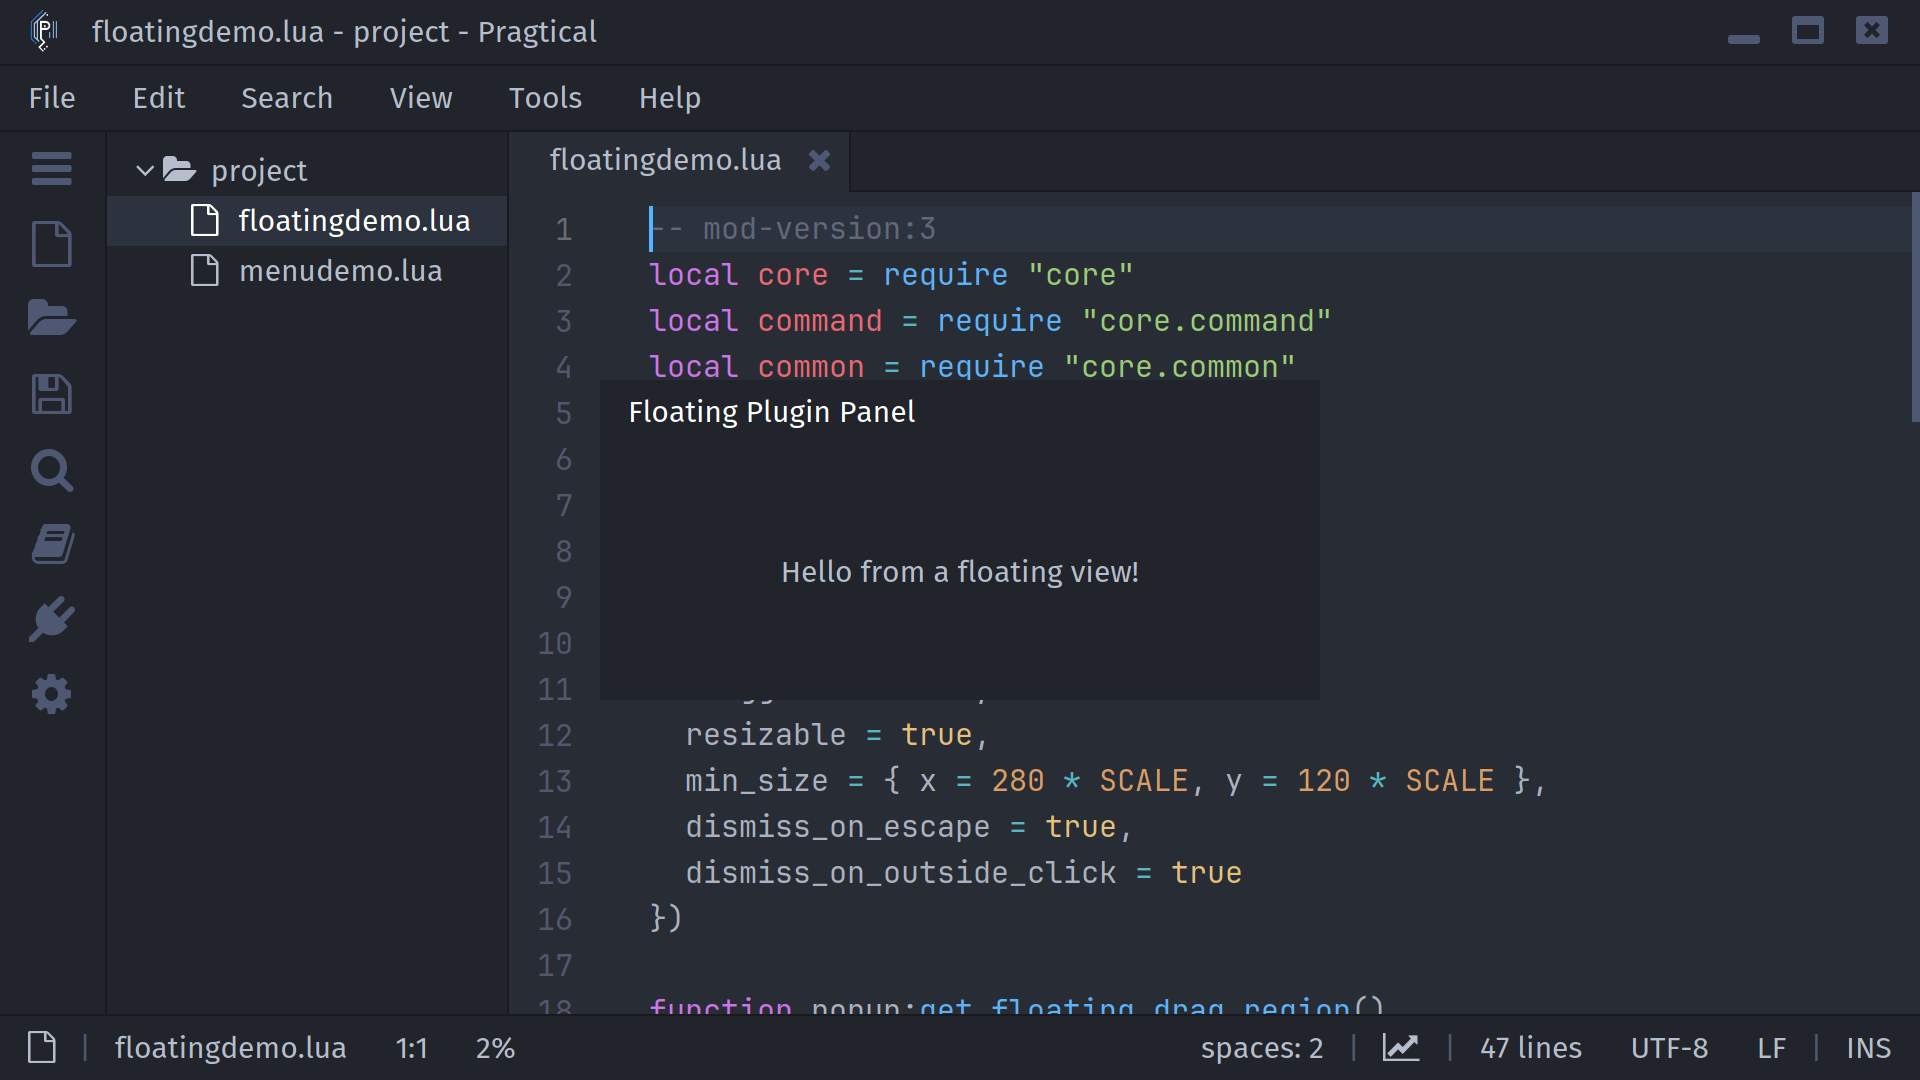
Task: Click line number 16 in the gutter
Action: (x=555, y=919)
